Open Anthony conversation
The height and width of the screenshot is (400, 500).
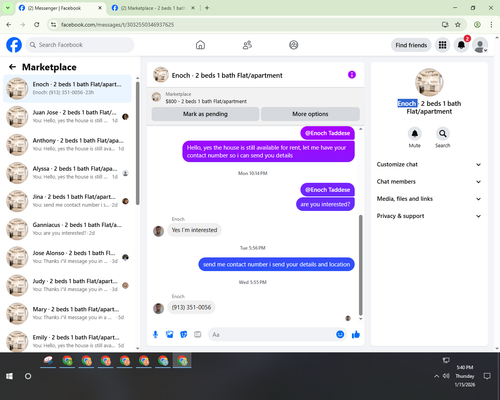[67, 145]
